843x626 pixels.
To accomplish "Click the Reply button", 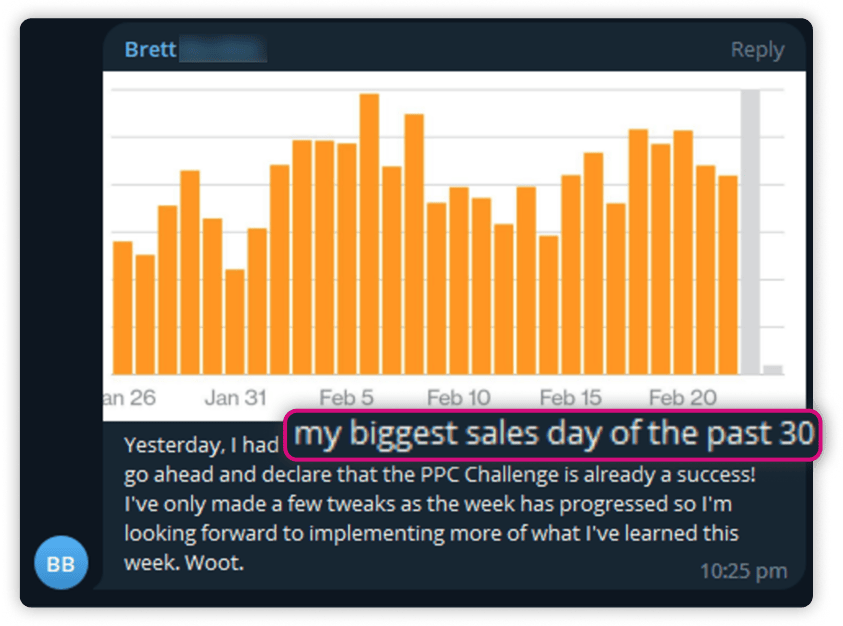I will pyautogui.click(x=757, y=50).
